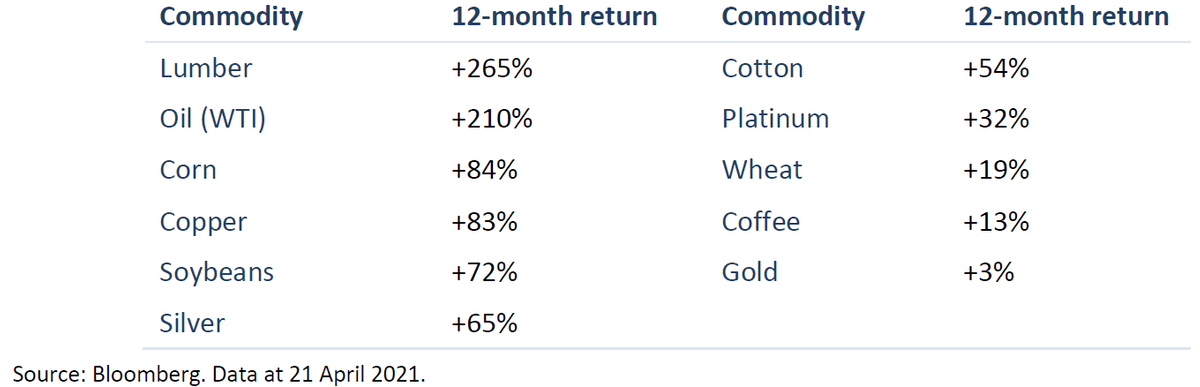Screen dimensions: 1200x387
Task: Click the right Commodity column header
Action: (x=794, y=17)
